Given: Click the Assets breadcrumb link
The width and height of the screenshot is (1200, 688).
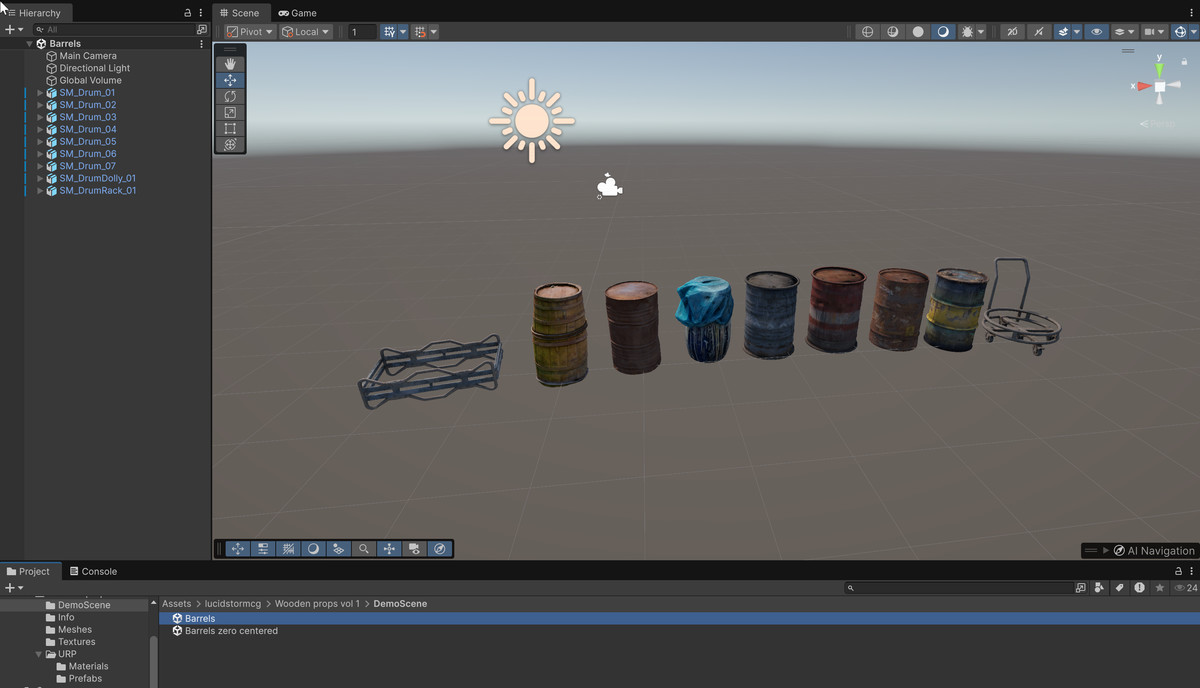Looking at the screenshot, I should (x=176, y=604).
